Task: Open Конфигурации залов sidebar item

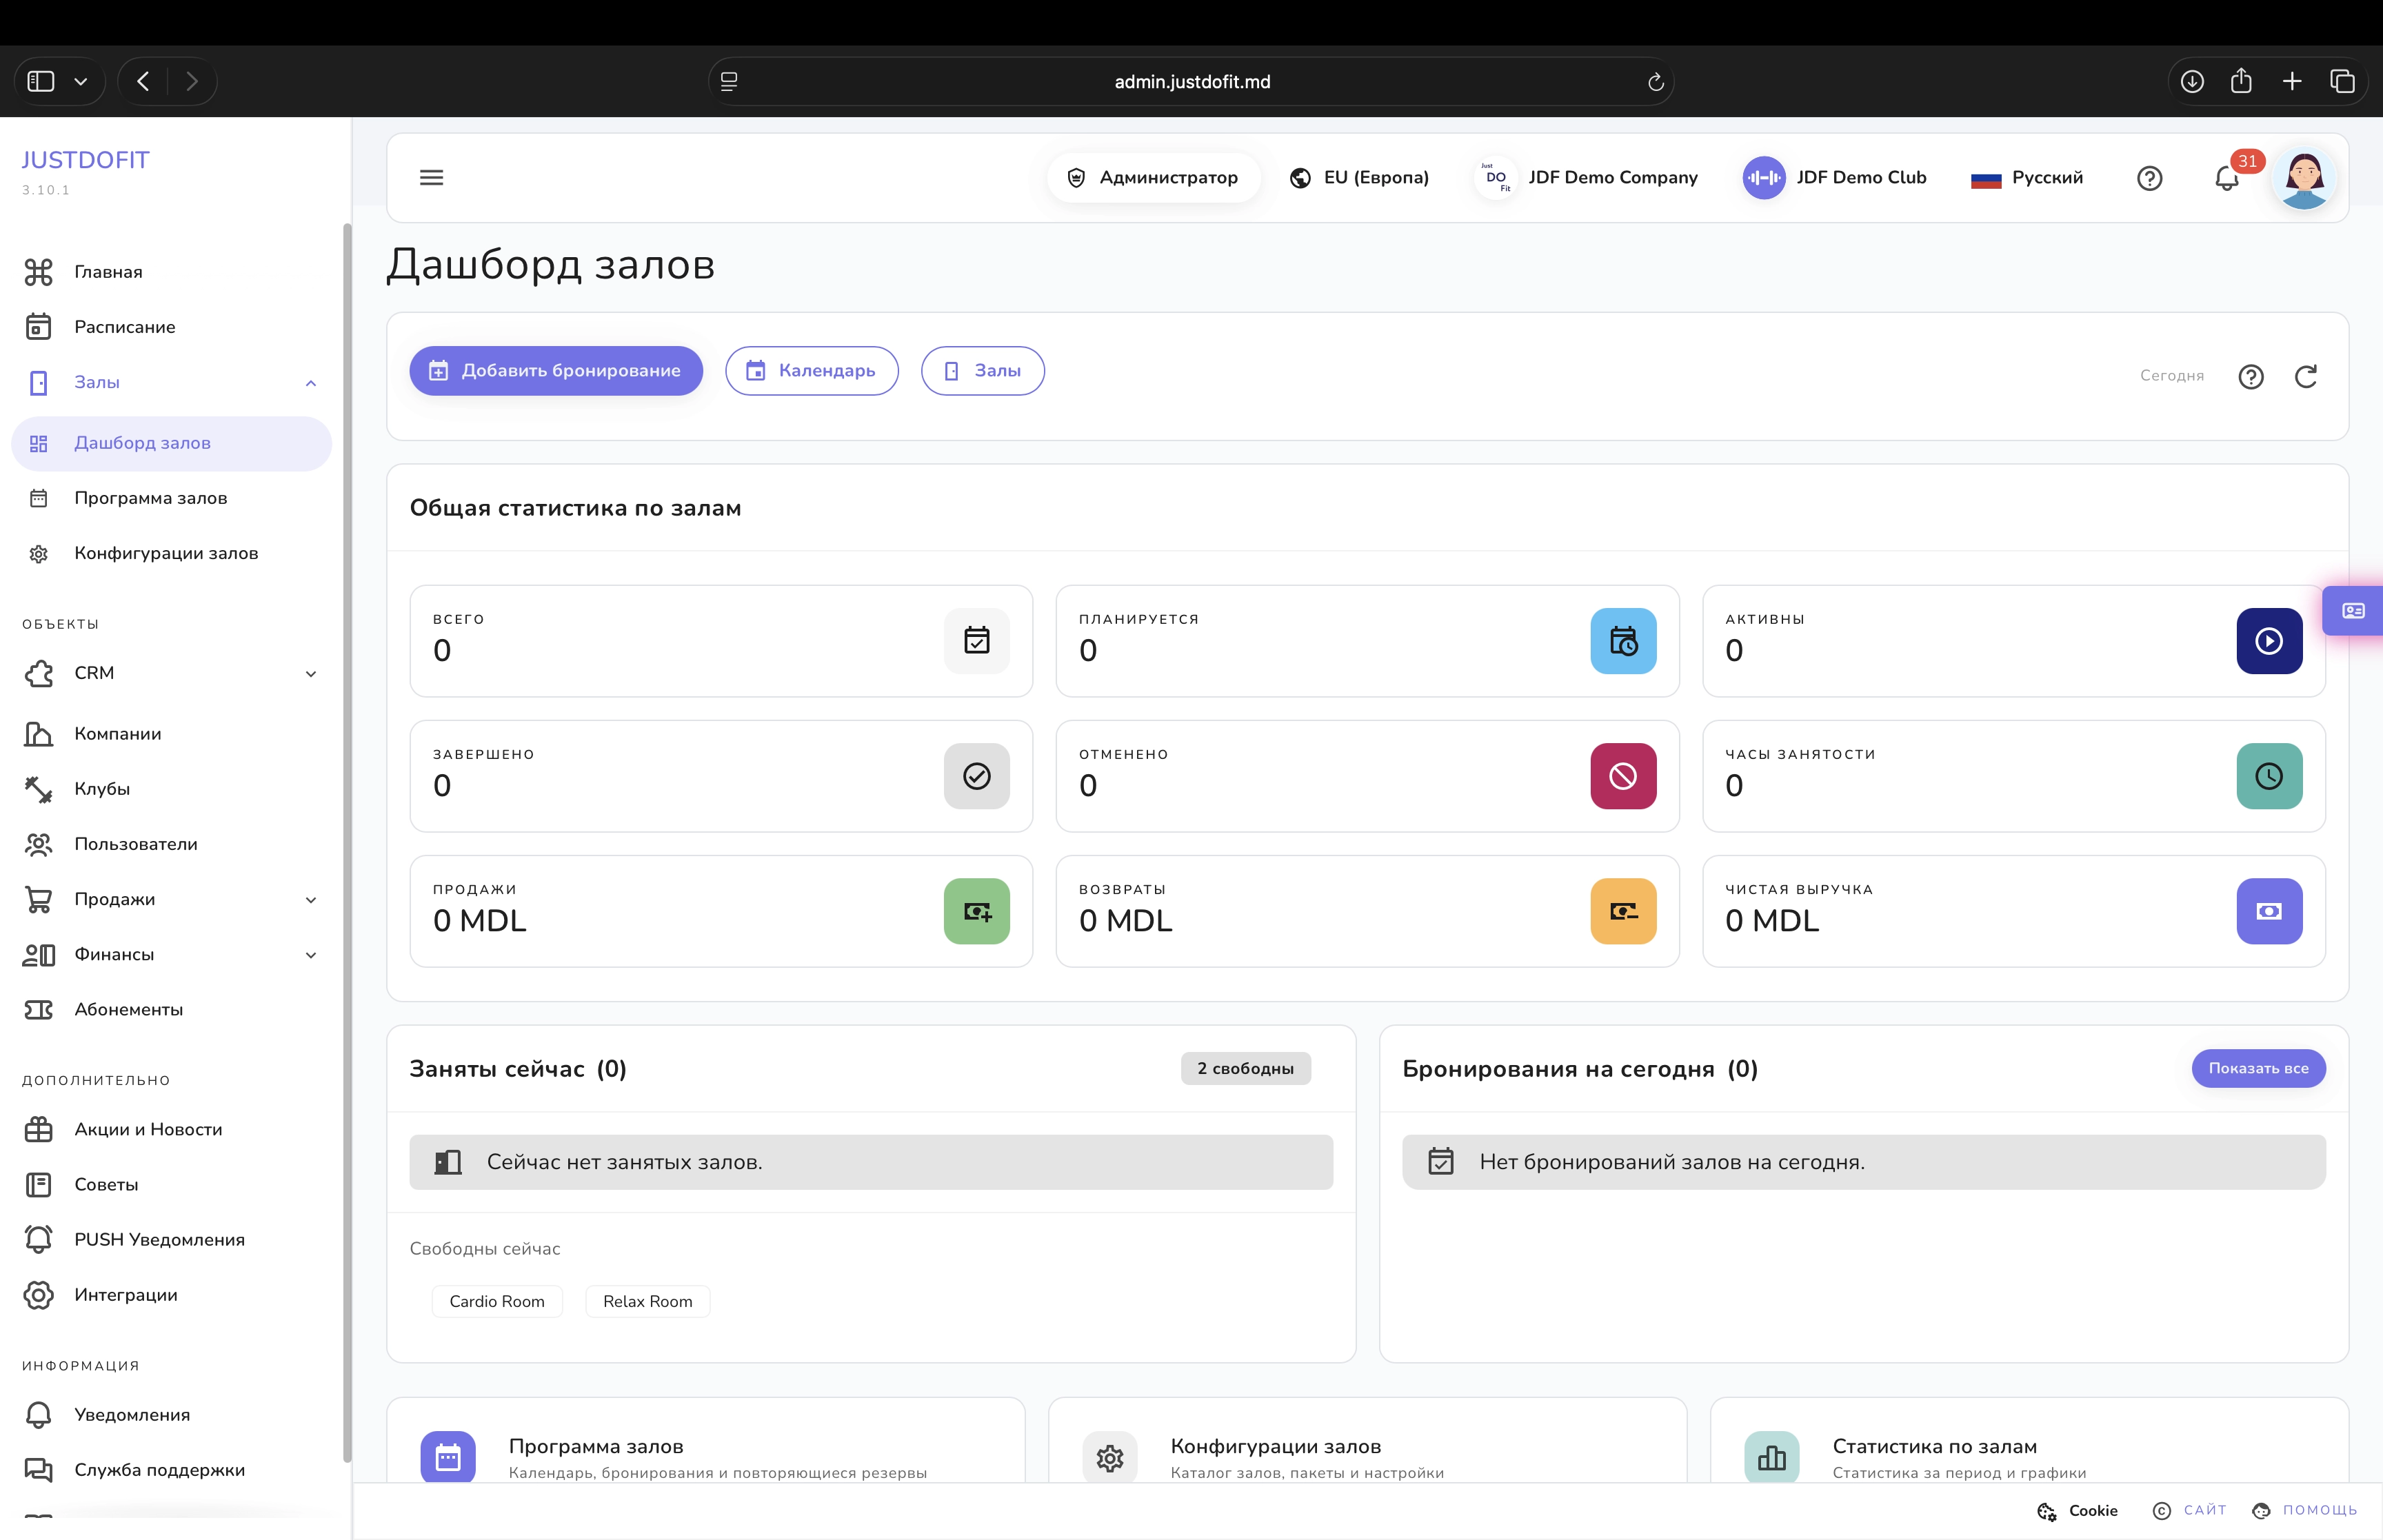Action: coord(172,553)
